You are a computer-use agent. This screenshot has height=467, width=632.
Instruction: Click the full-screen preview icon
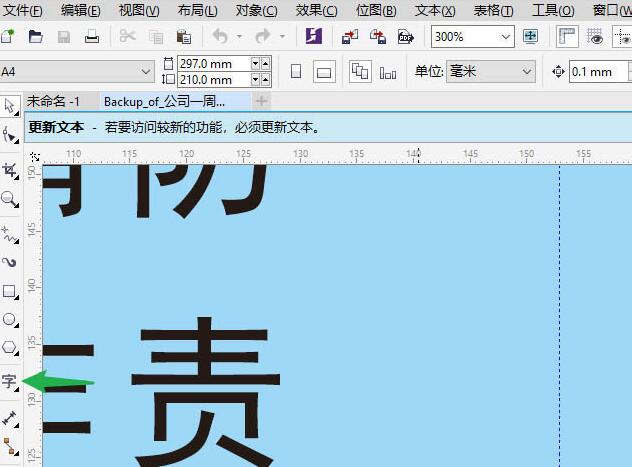[x=530, y=37]
